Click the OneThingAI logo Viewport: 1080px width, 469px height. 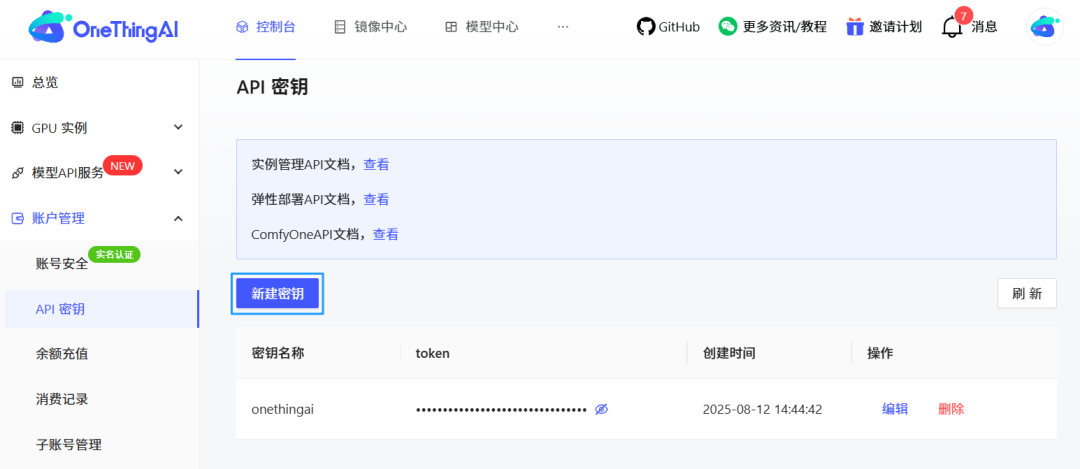106,28
